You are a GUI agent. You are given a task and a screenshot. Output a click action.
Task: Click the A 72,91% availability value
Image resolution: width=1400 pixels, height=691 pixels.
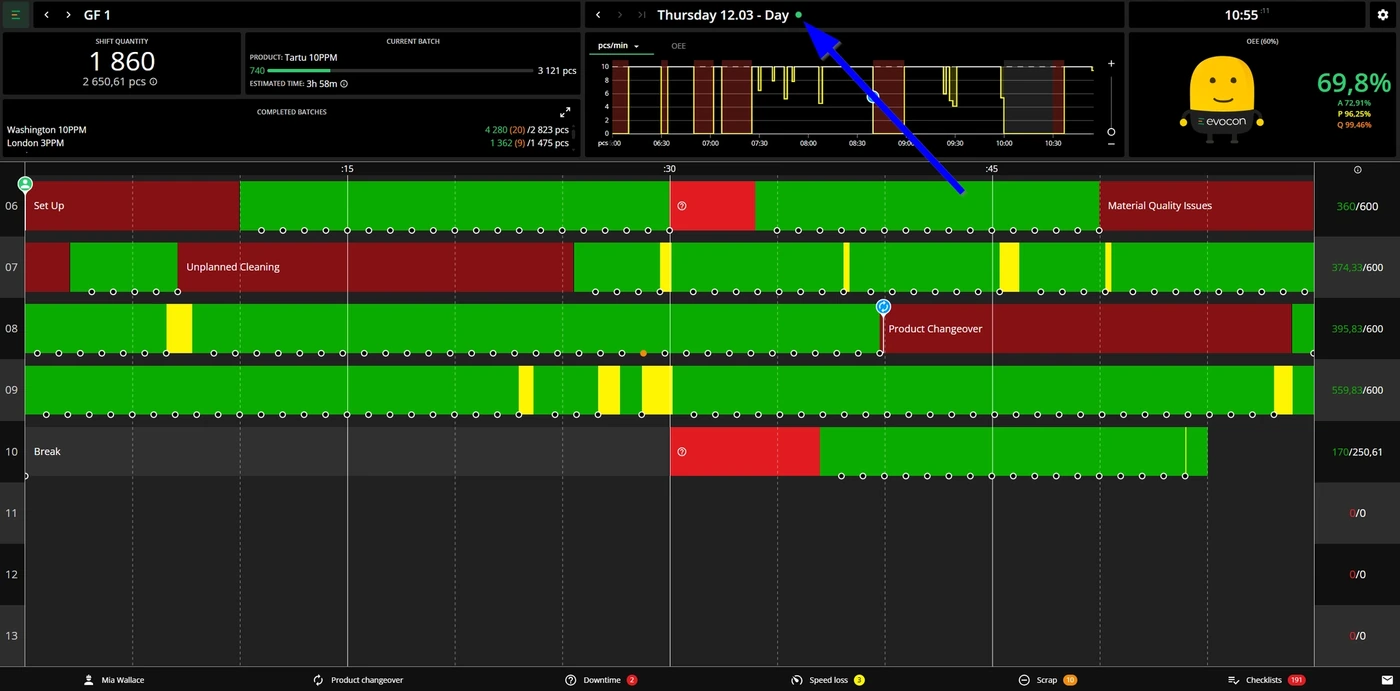click(x=1354, y=103)
